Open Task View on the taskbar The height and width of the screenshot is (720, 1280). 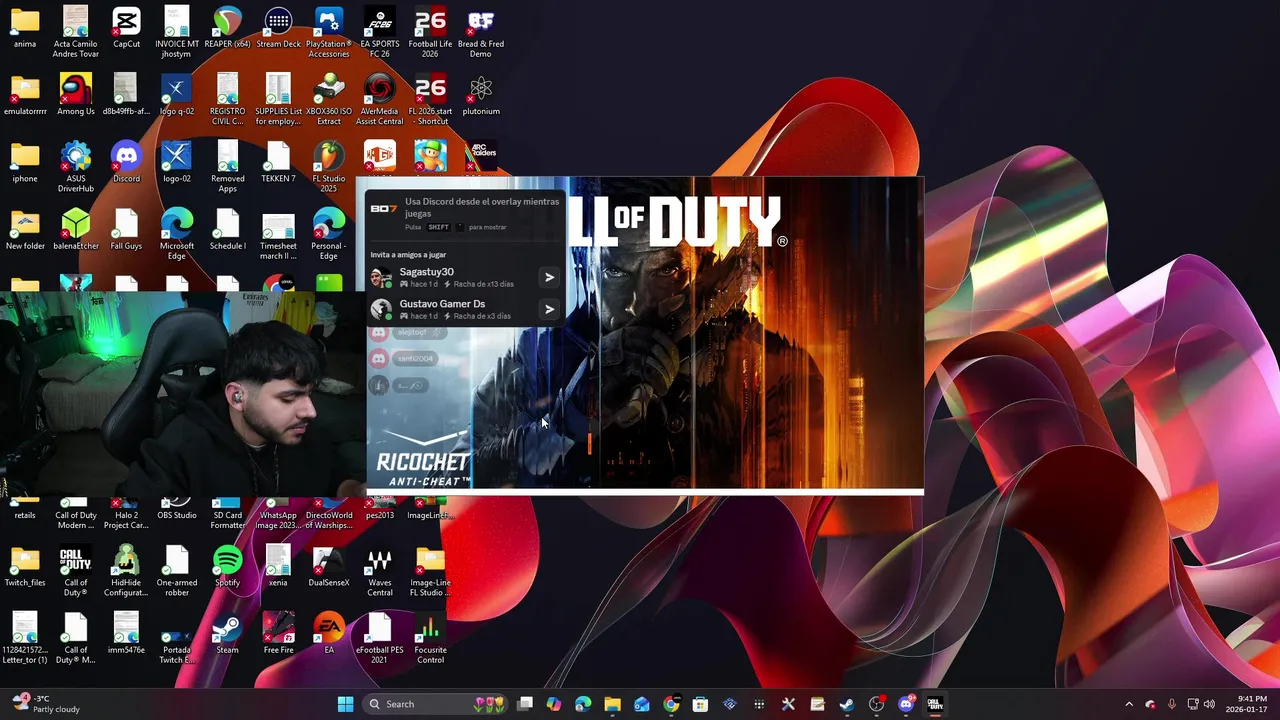525,704
